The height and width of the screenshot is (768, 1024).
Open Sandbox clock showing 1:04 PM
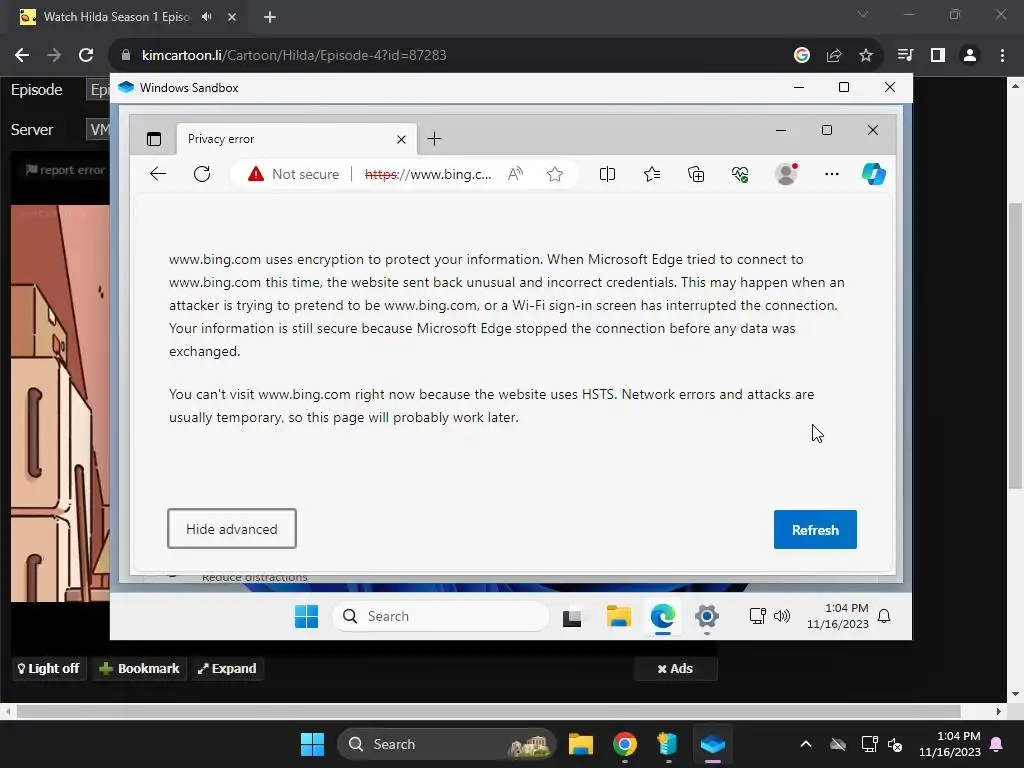838,616
